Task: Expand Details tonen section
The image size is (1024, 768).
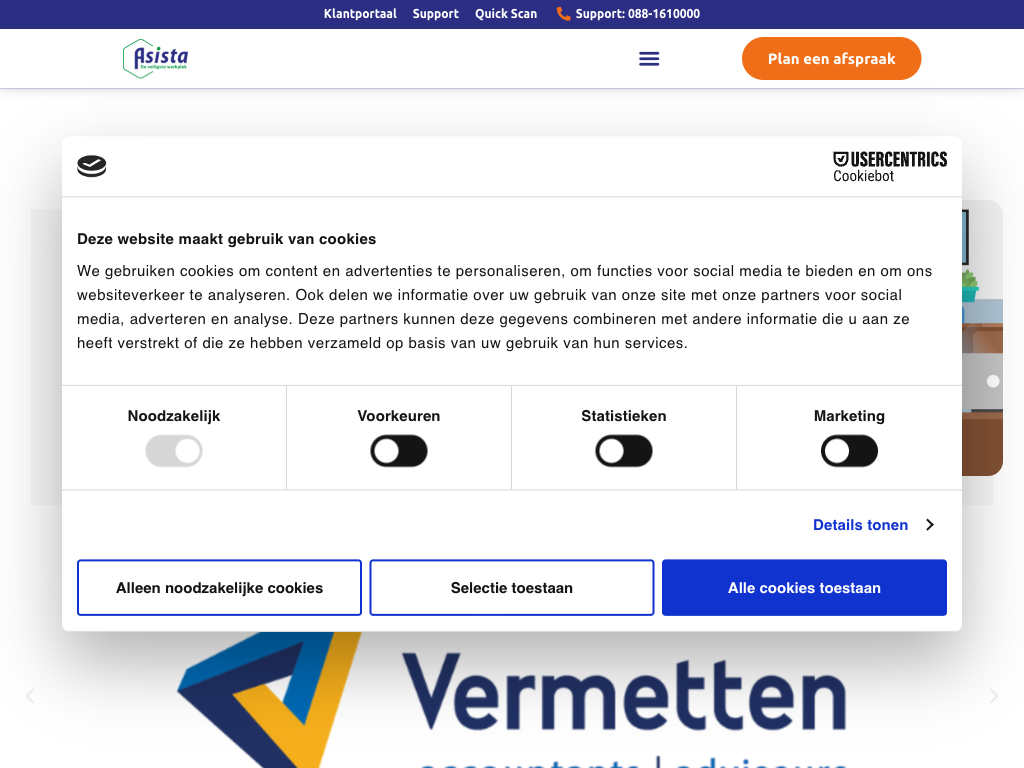Action: 860,525
